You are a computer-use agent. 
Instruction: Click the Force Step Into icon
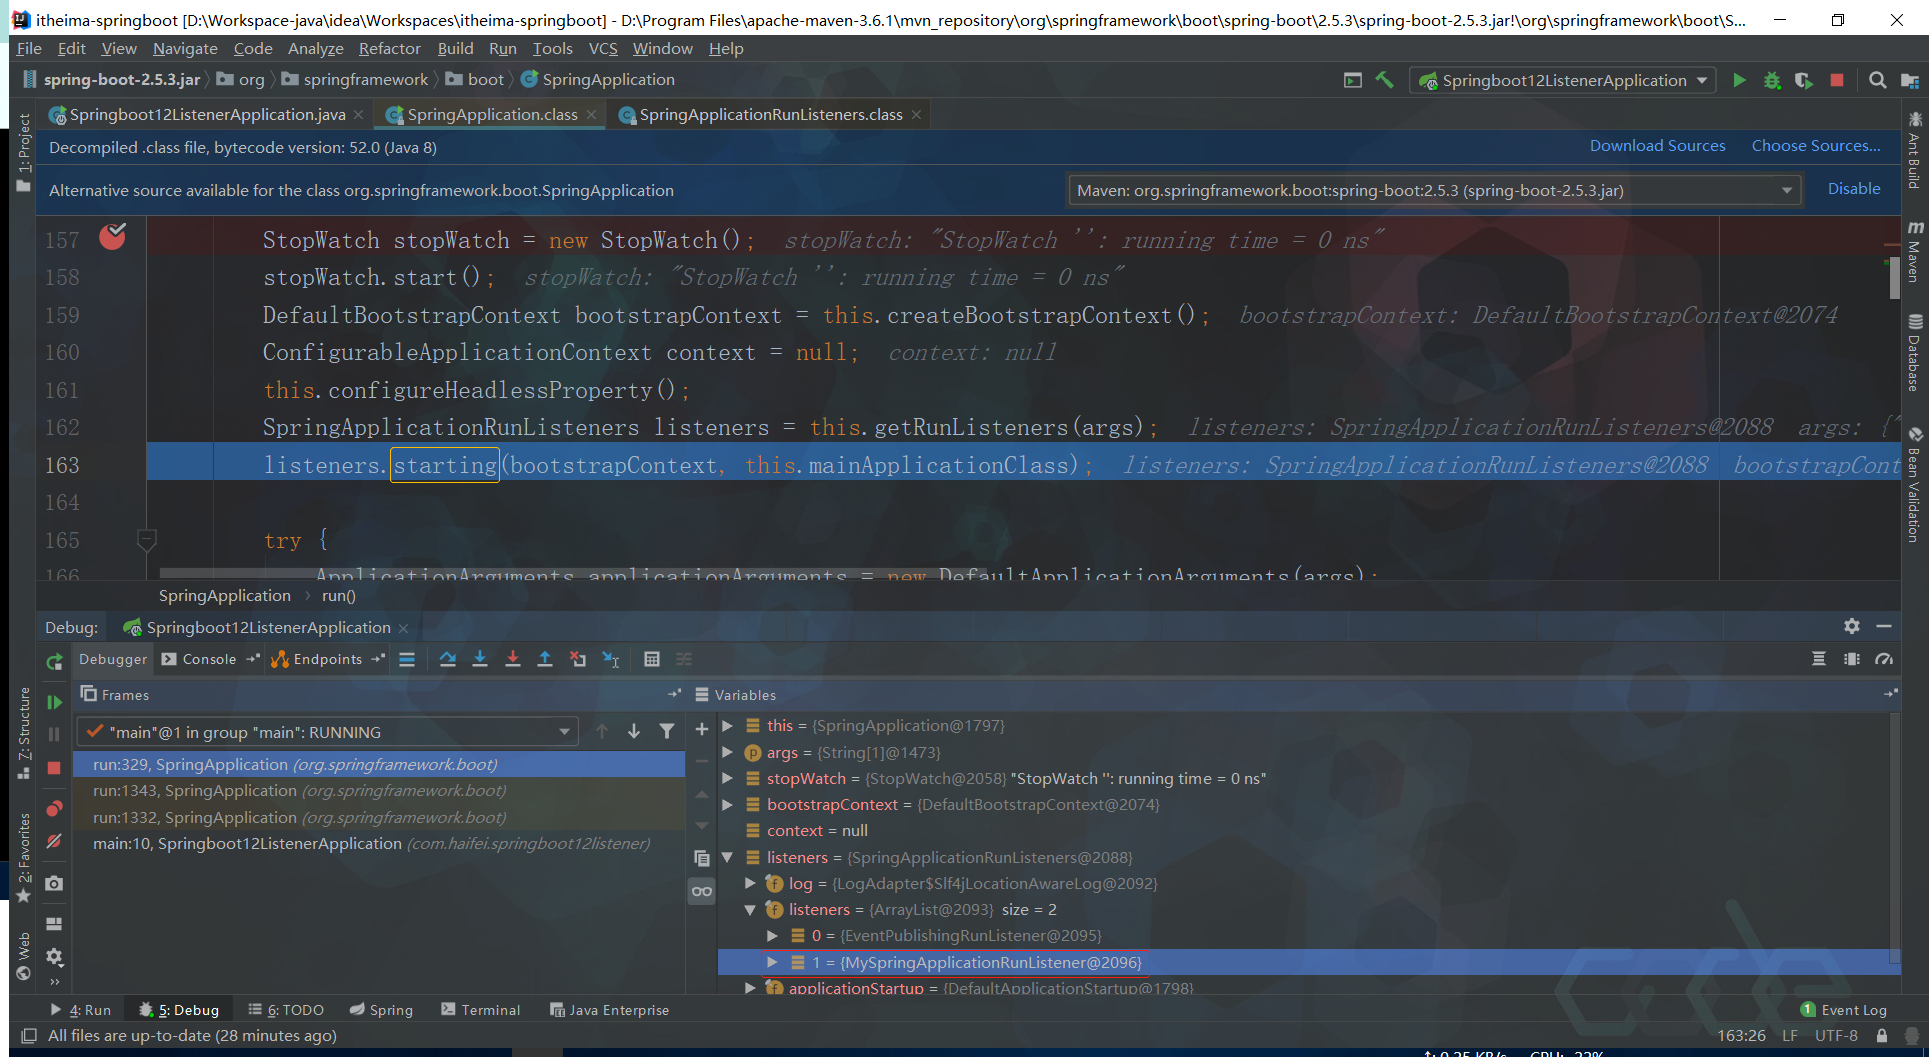pos(513,659)
